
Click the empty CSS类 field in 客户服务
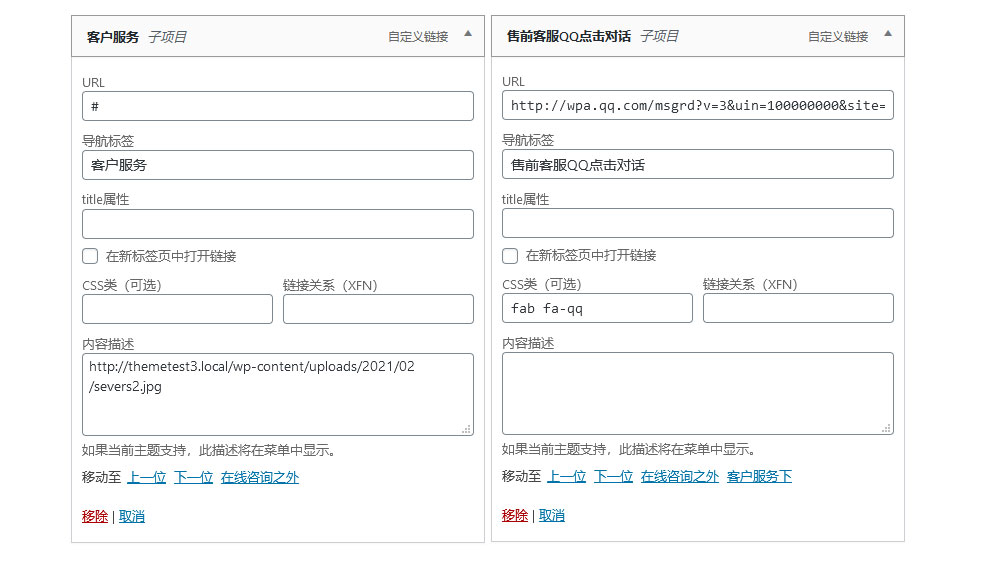point(177,309)
